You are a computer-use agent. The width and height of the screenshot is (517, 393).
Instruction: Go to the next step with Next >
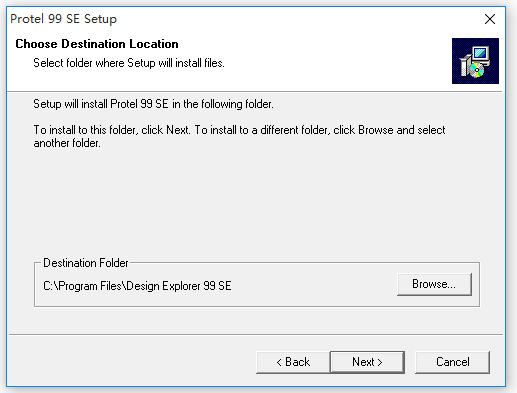tap(367, 362)
